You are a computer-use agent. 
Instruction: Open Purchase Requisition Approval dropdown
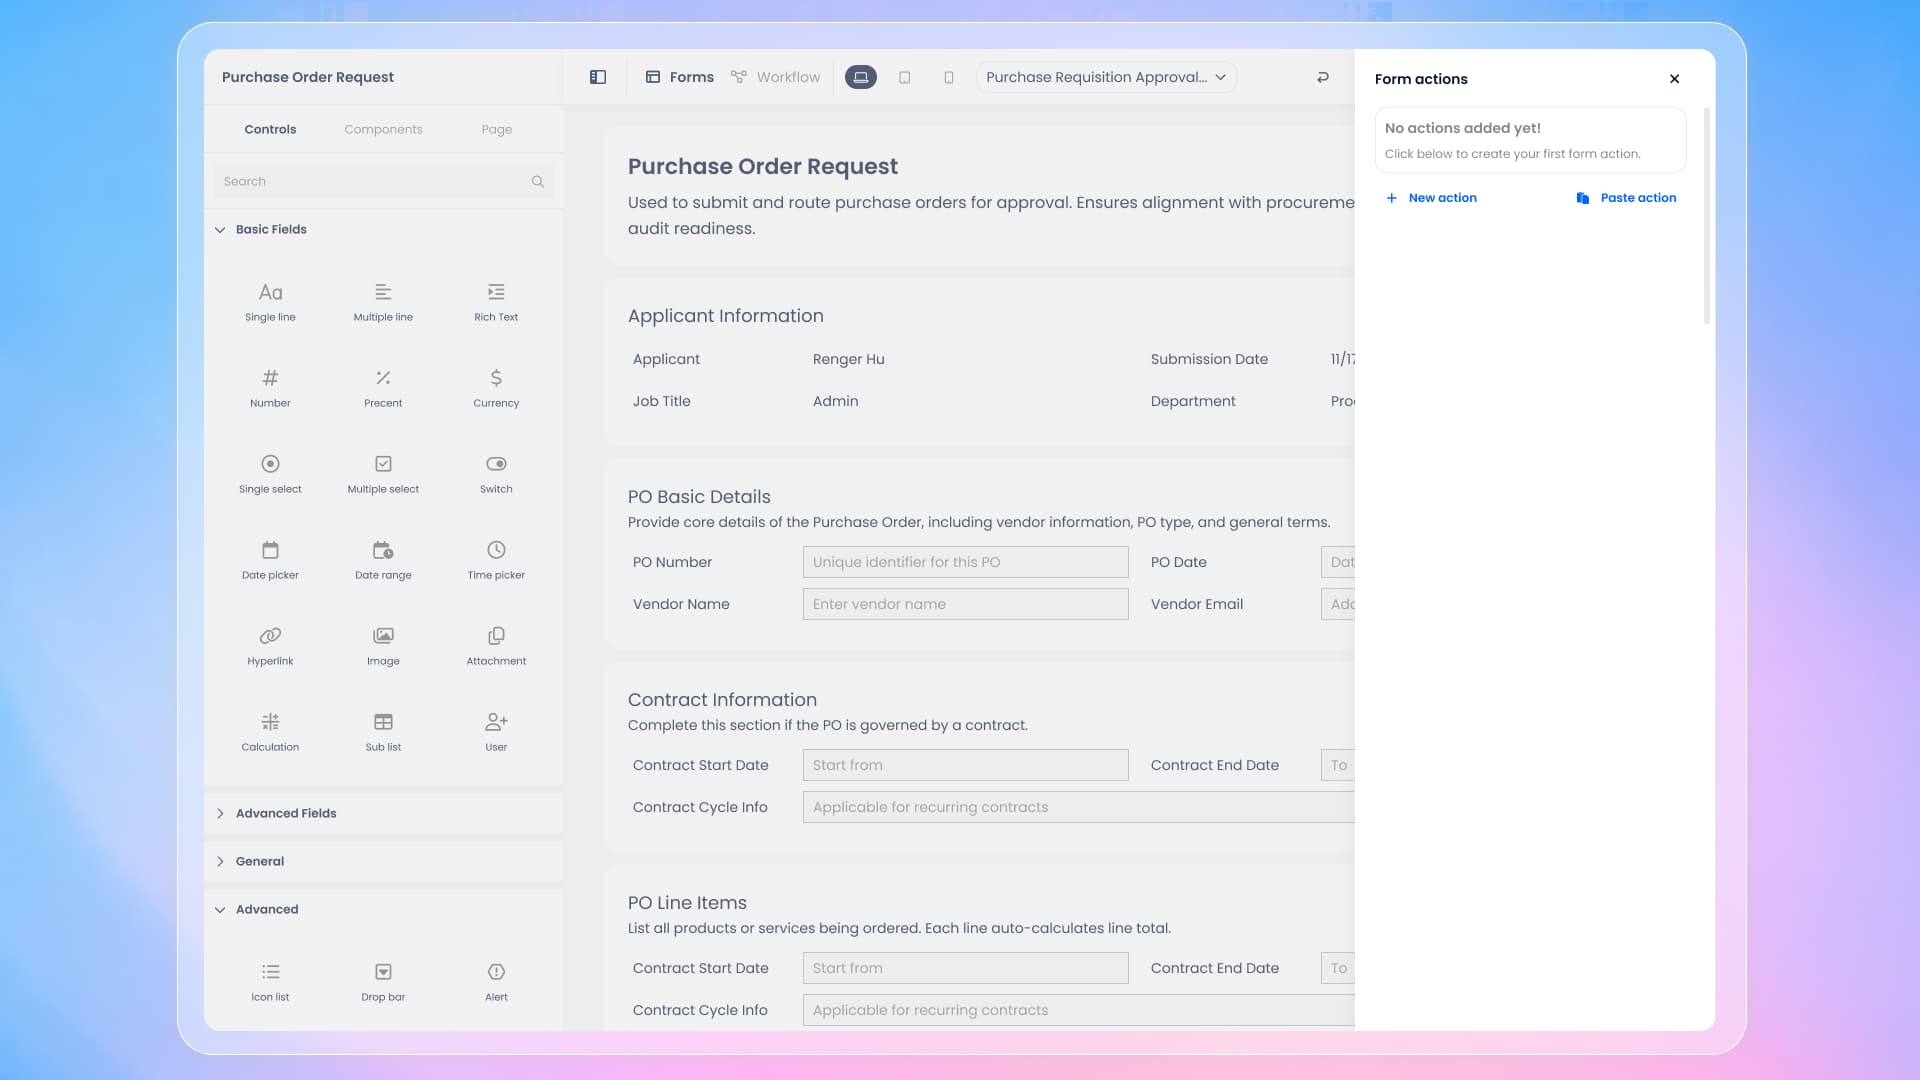click(1106, 77)
